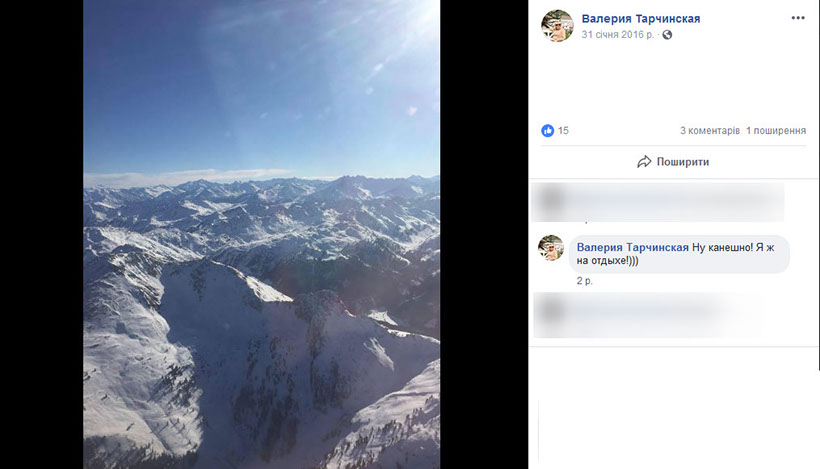Screen dimensions: 820x469
Task: Click commenter name Валерия Тарчинская in comment
Action: (632, 247)
